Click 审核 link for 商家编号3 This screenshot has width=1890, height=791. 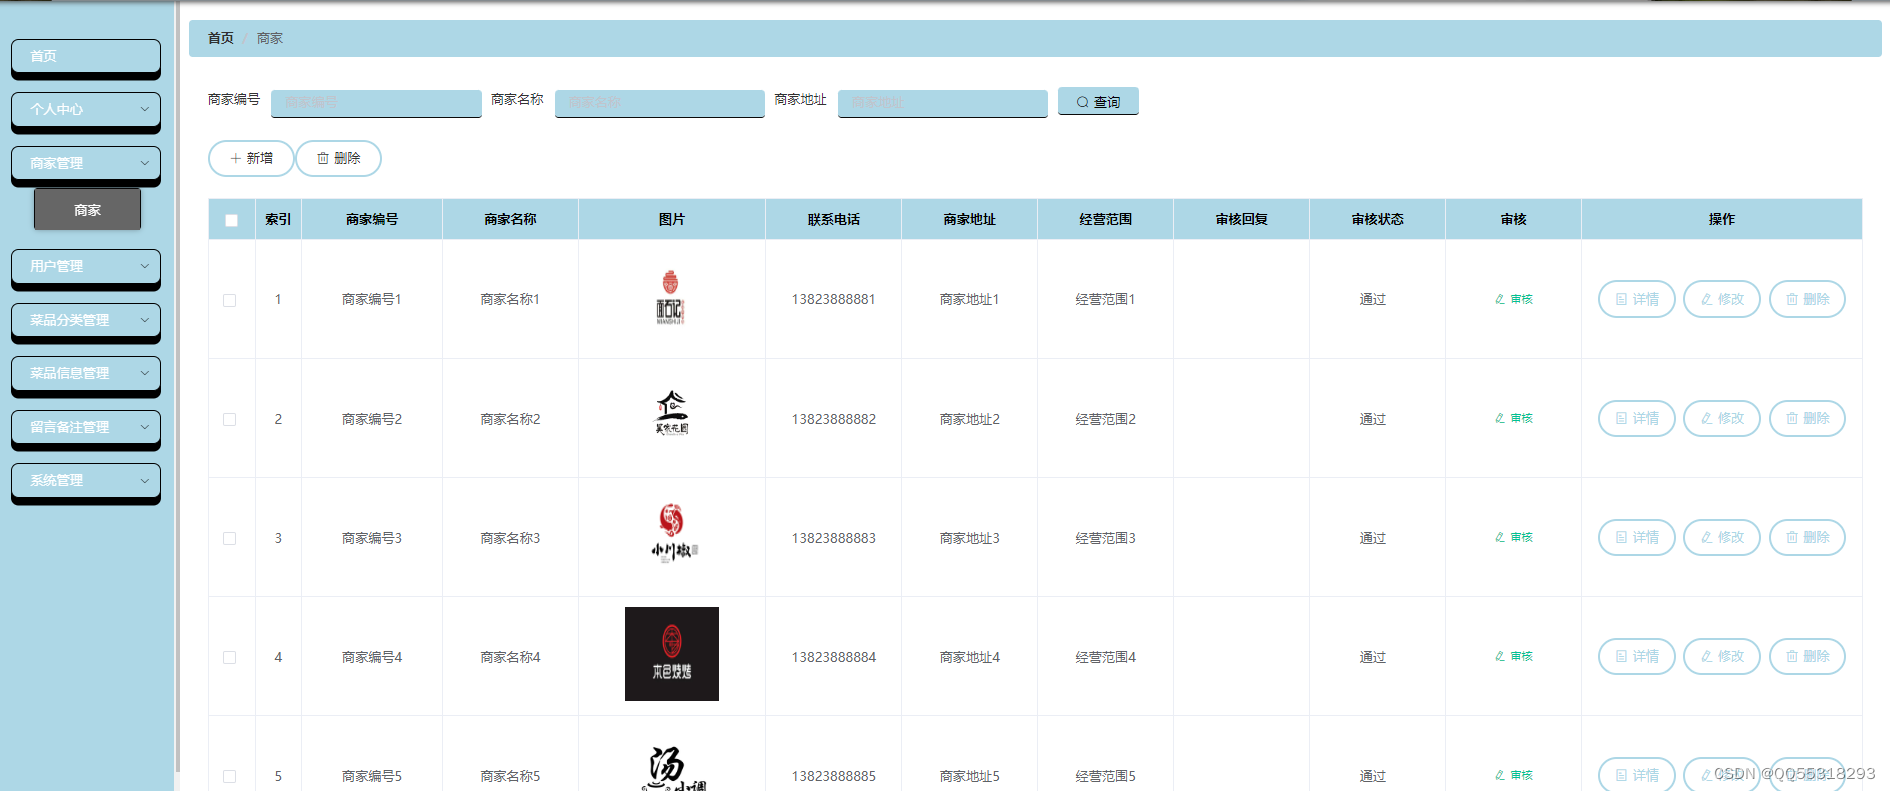1514,537
